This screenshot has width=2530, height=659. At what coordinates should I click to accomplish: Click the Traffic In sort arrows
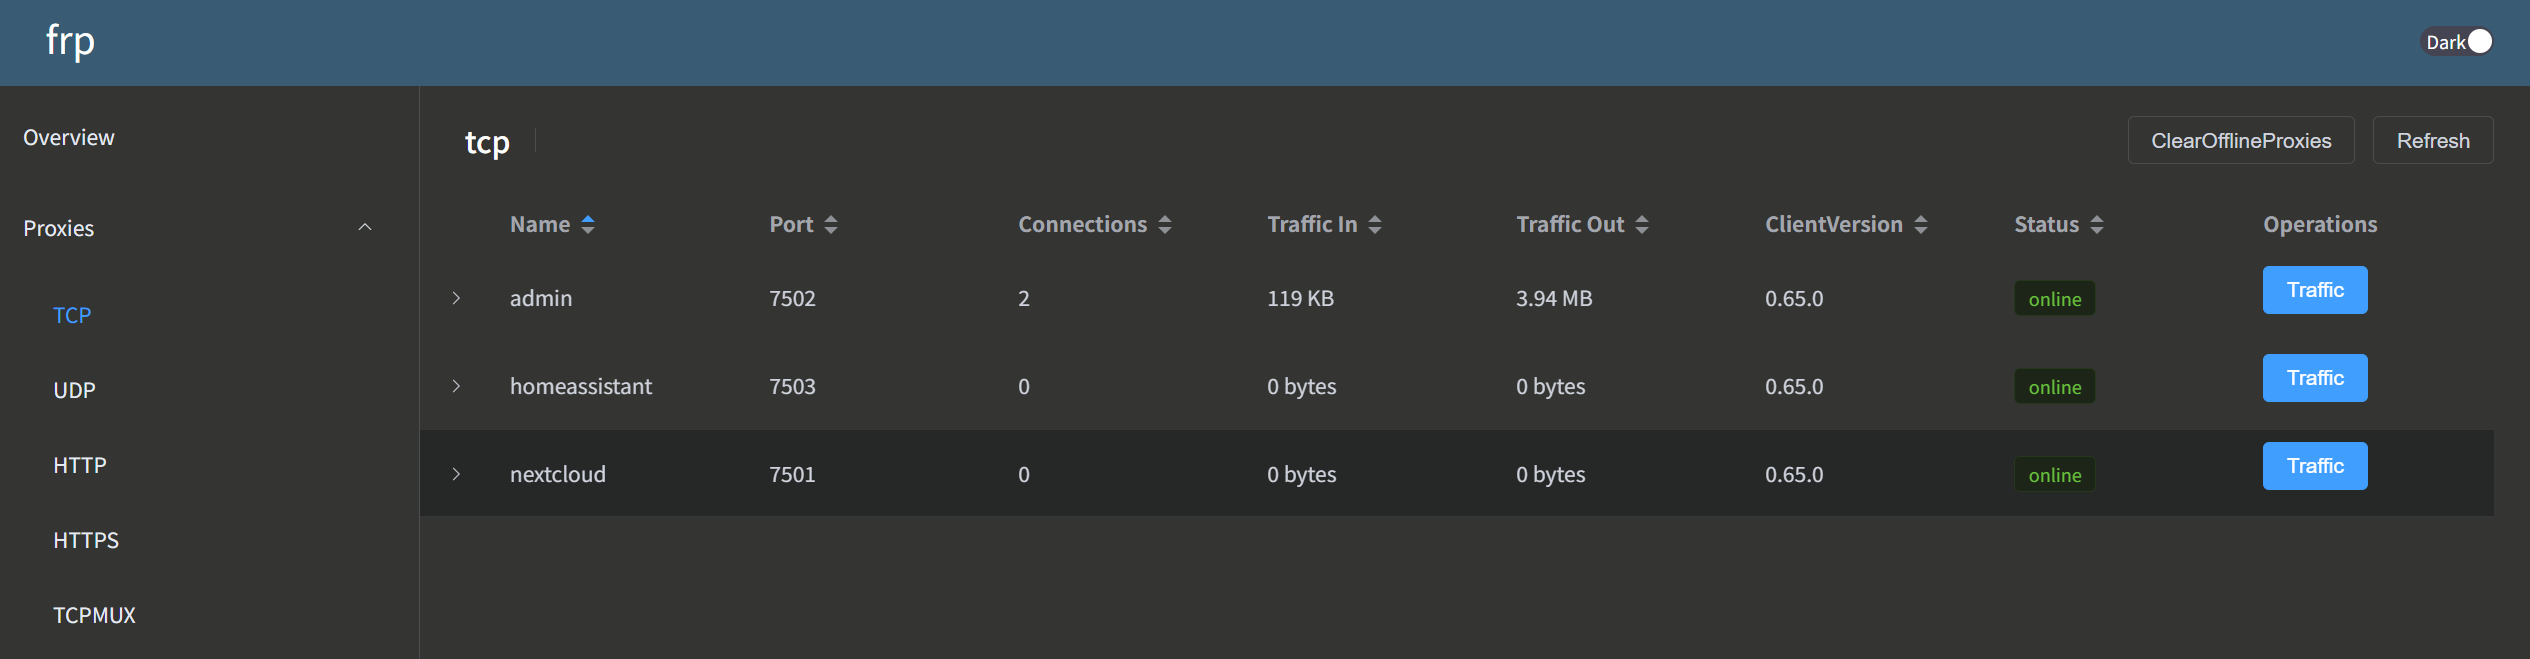coord(1375,225)
